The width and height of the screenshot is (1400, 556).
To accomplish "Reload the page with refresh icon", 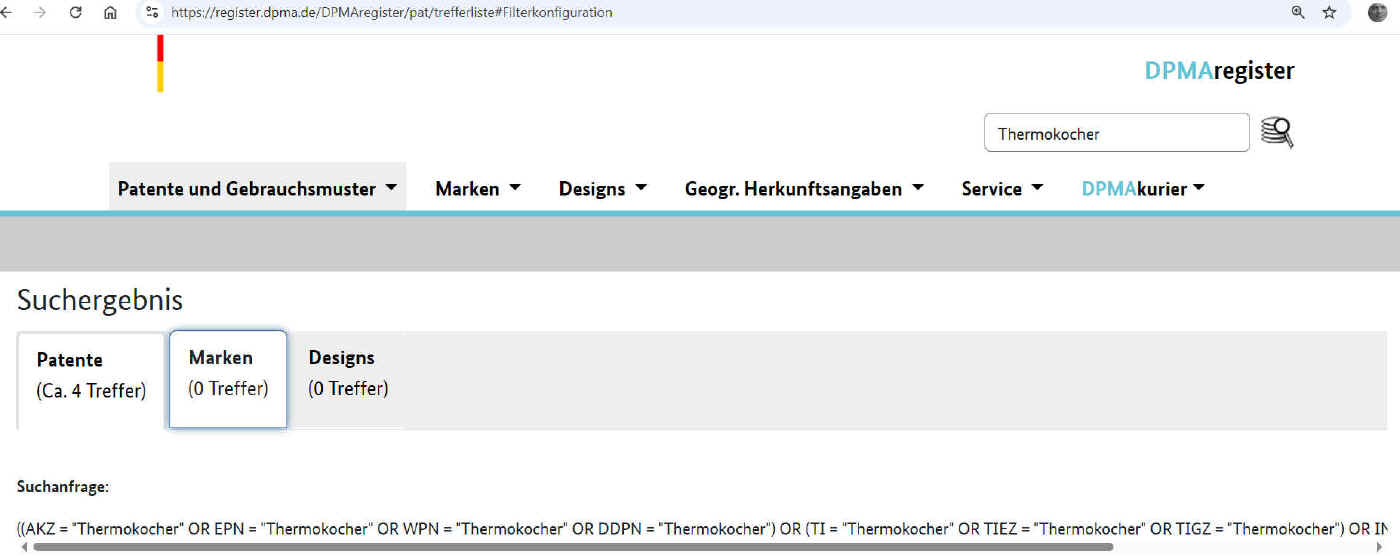I will click(75, 13).
